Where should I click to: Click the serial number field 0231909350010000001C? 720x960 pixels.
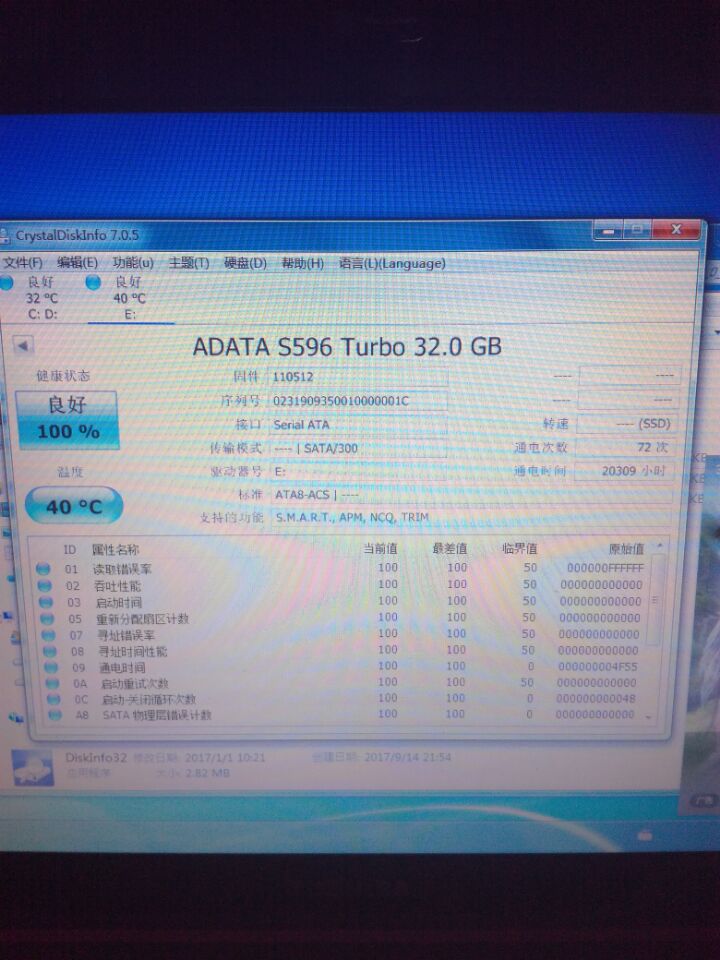(358, 400)
